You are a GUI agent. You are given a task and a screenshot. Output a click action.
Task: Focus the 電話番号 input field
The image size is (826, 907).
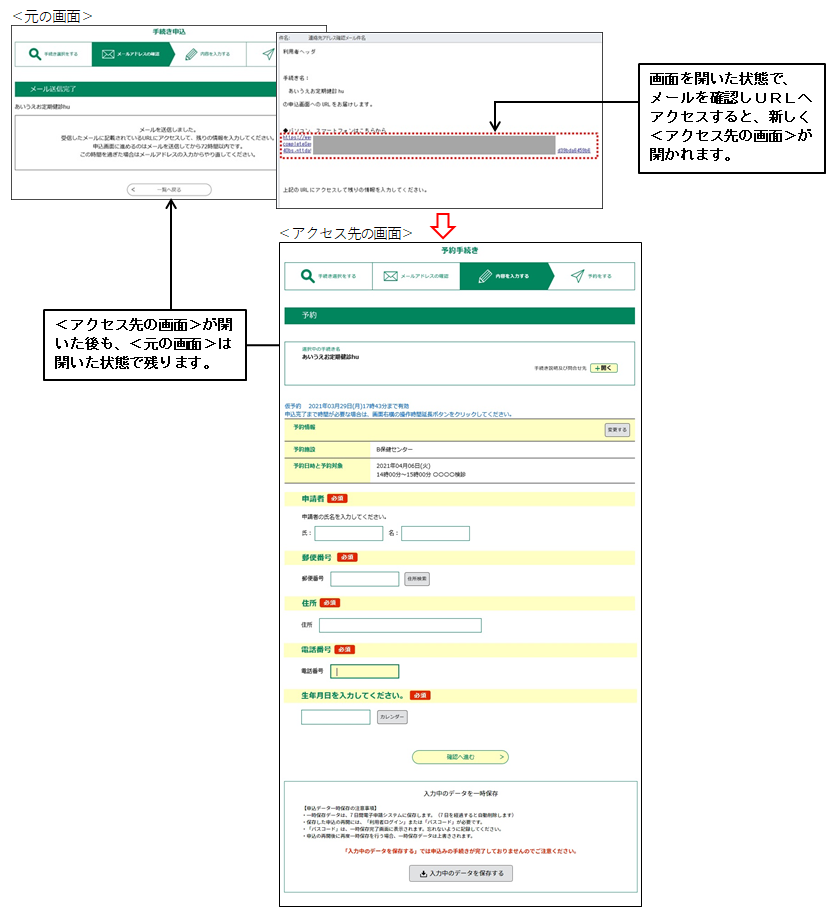click(364, 672)
